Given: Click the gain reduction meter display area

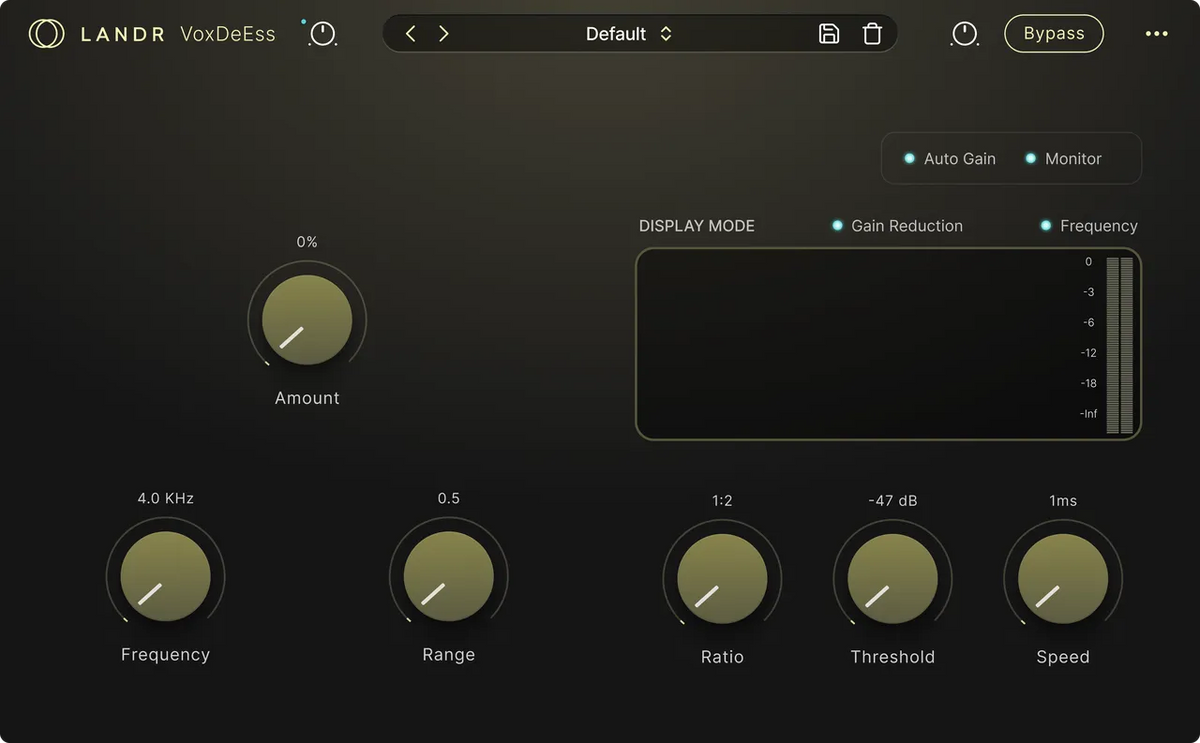Looking at the screenshot, I should [860, 344].
